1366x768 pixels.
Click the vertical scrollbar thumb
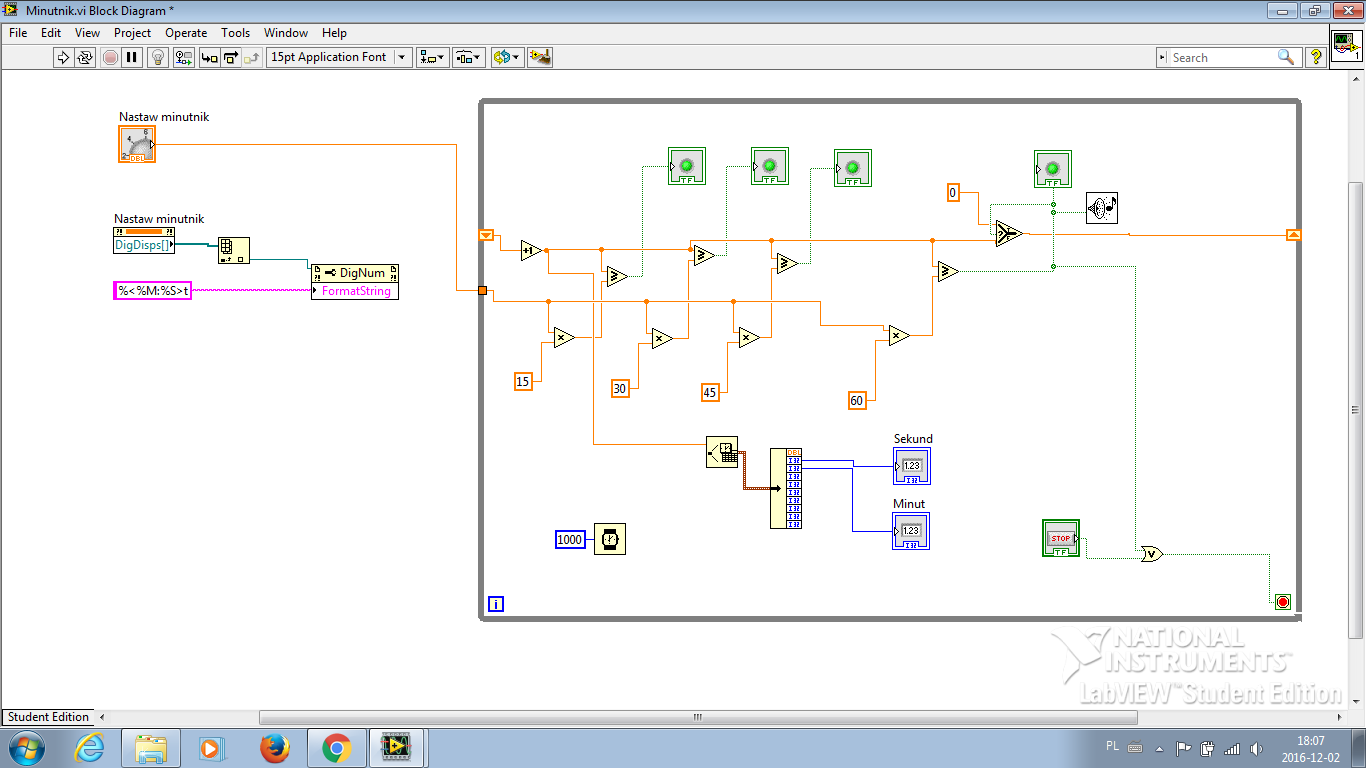pyautogui.click(x=1356, y=410)
